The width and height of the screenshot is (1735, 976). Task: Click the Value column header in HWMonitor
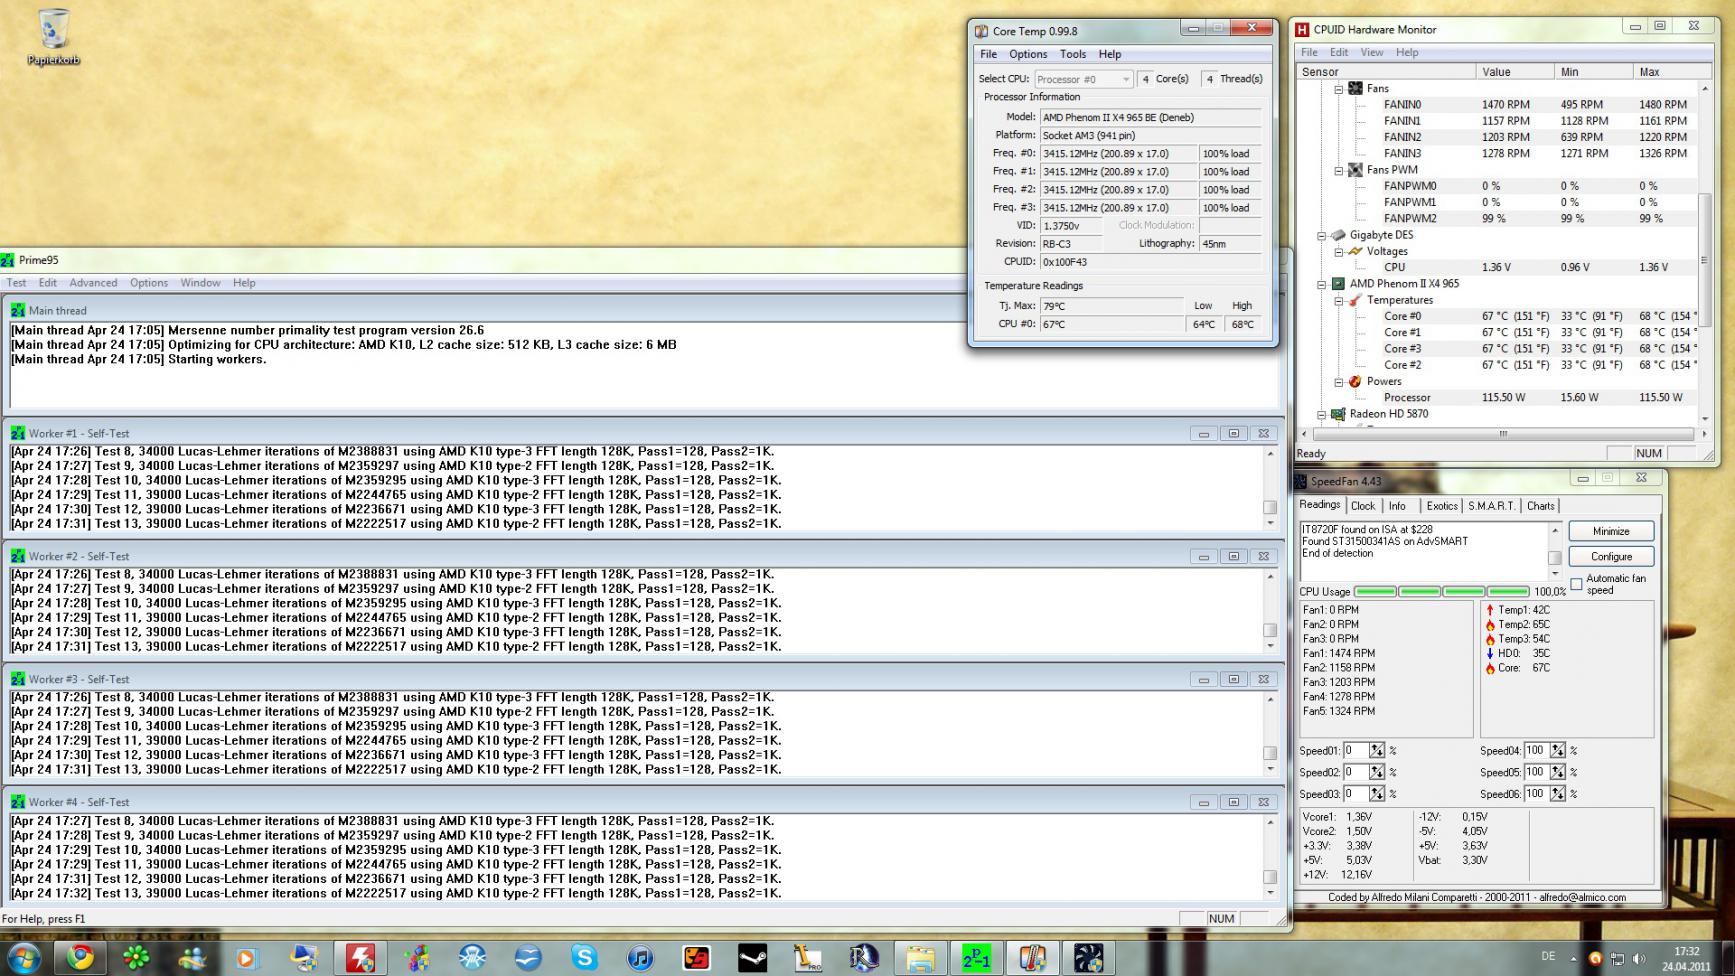1515,72
